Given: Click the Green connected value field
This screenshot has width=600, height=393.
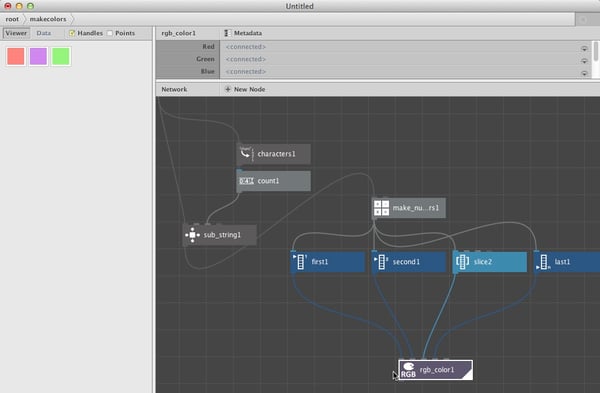Looking at the screenshot, I should (405, 59).
